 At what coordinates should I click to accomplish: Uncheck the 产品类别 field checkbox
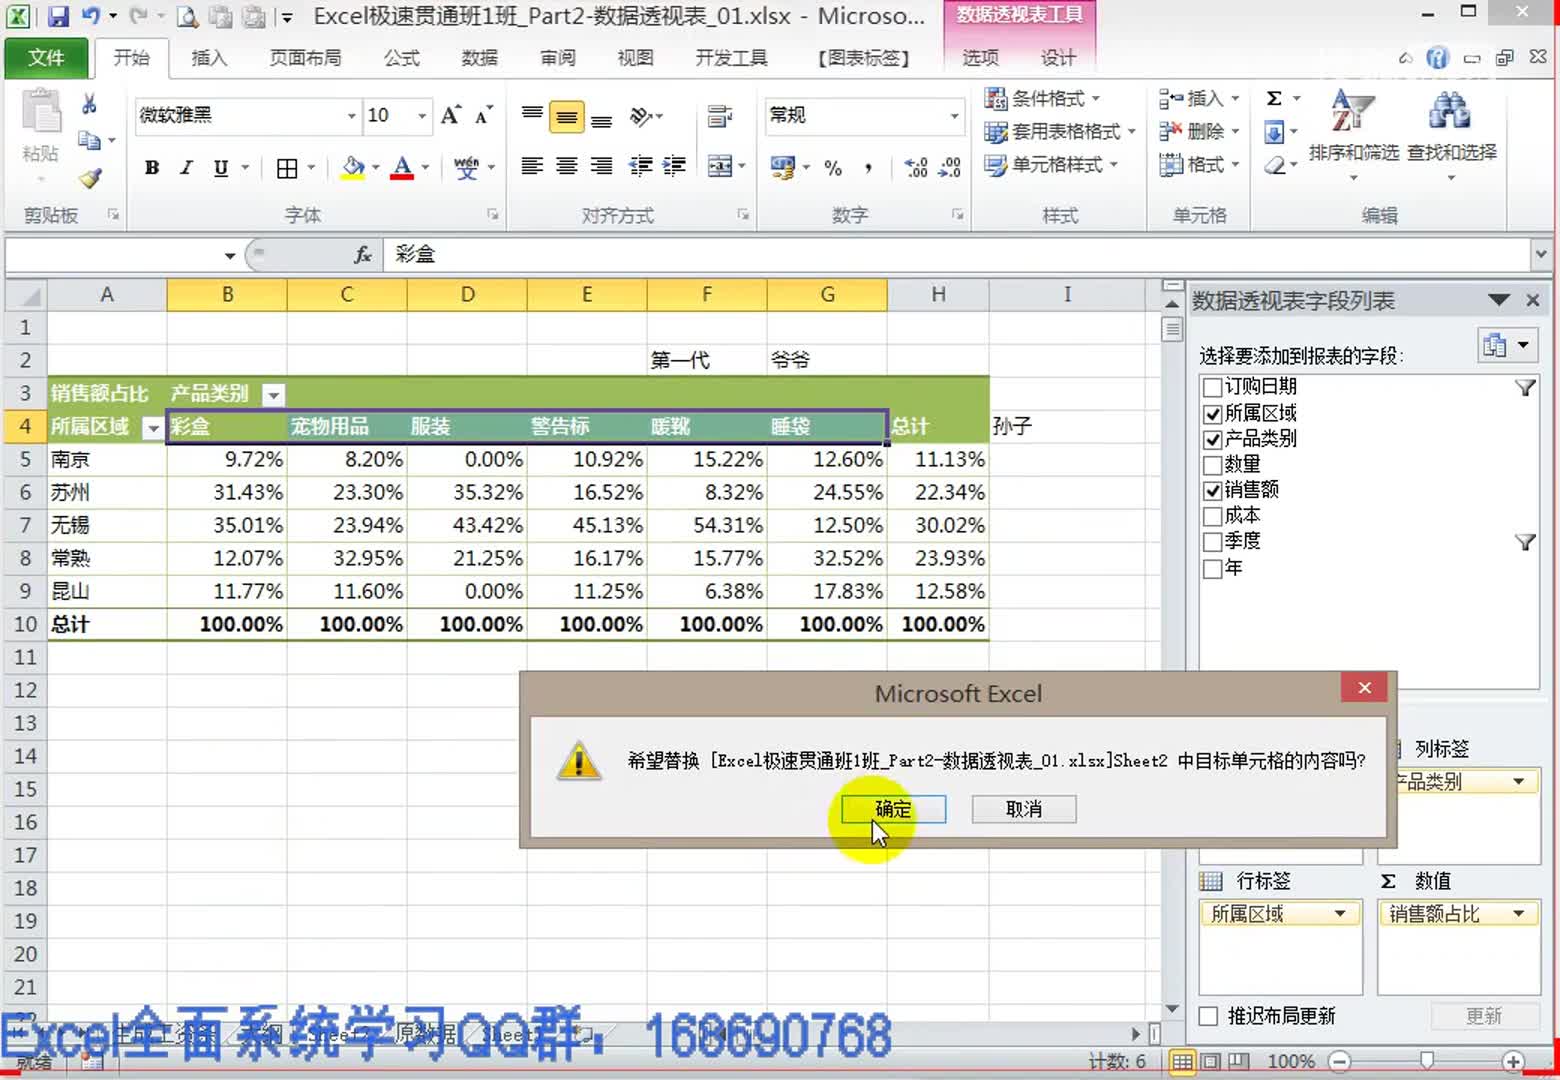pos(1213,439)
